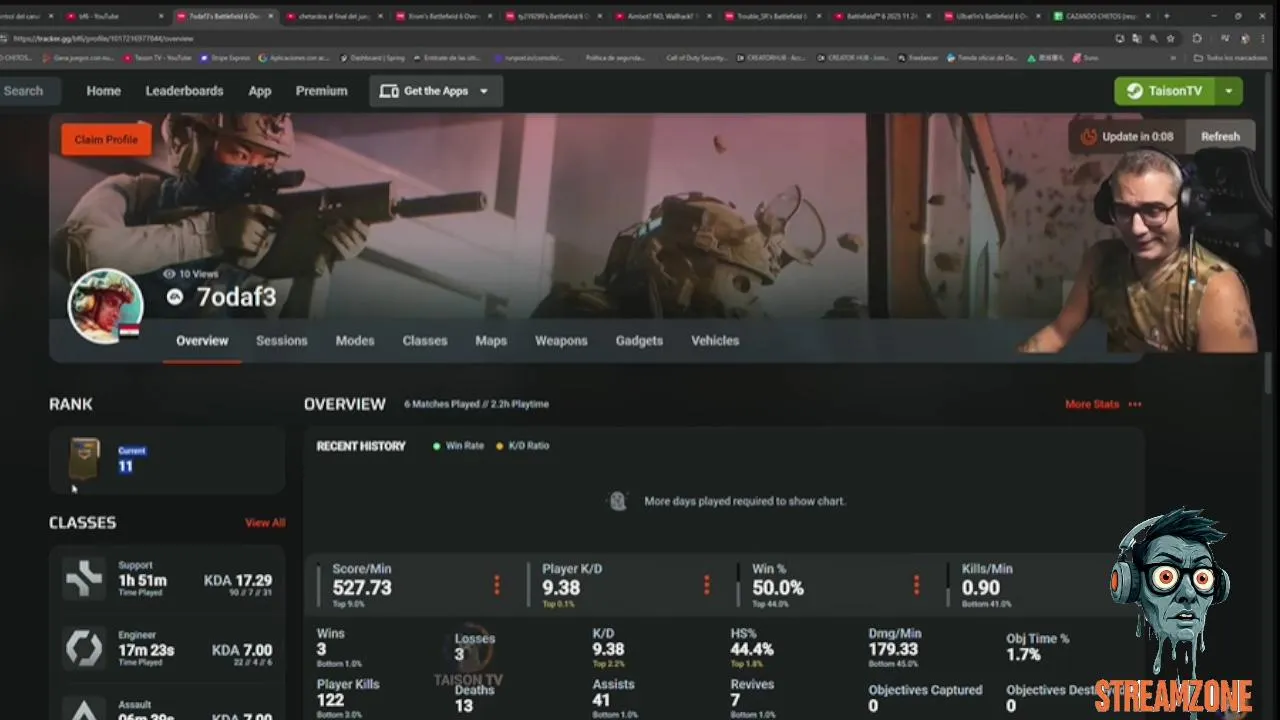Open the green dropdown arrow next to TaisonTV
Screen dimensions: 1280x720
click(x=1228, y=91)
